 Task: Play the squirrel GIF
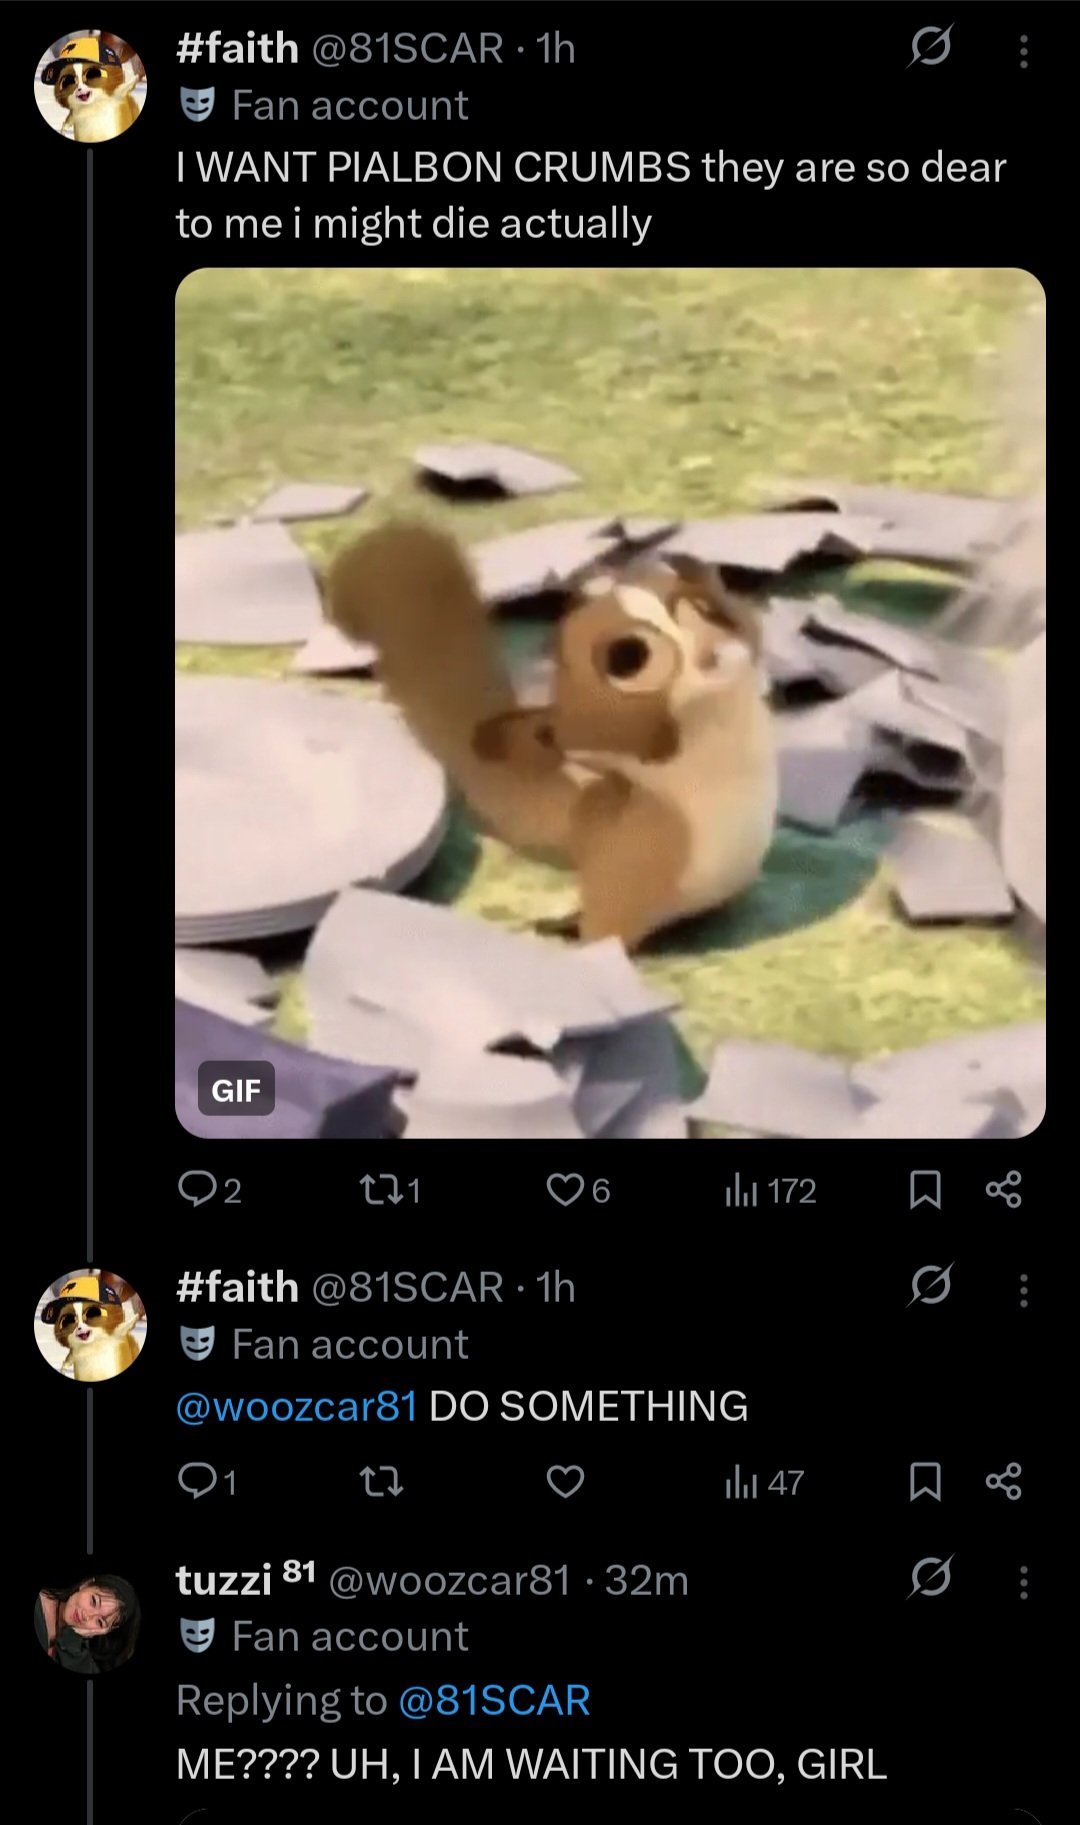[x=610, y=702]
